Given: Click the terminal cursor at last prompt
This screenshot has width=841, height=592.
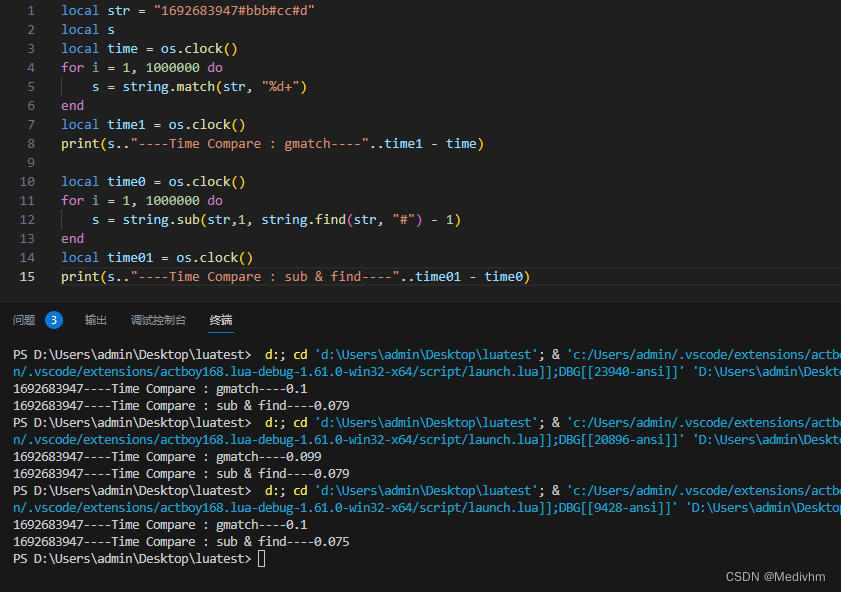Looking at the screenshot, I should click(261, 559).
